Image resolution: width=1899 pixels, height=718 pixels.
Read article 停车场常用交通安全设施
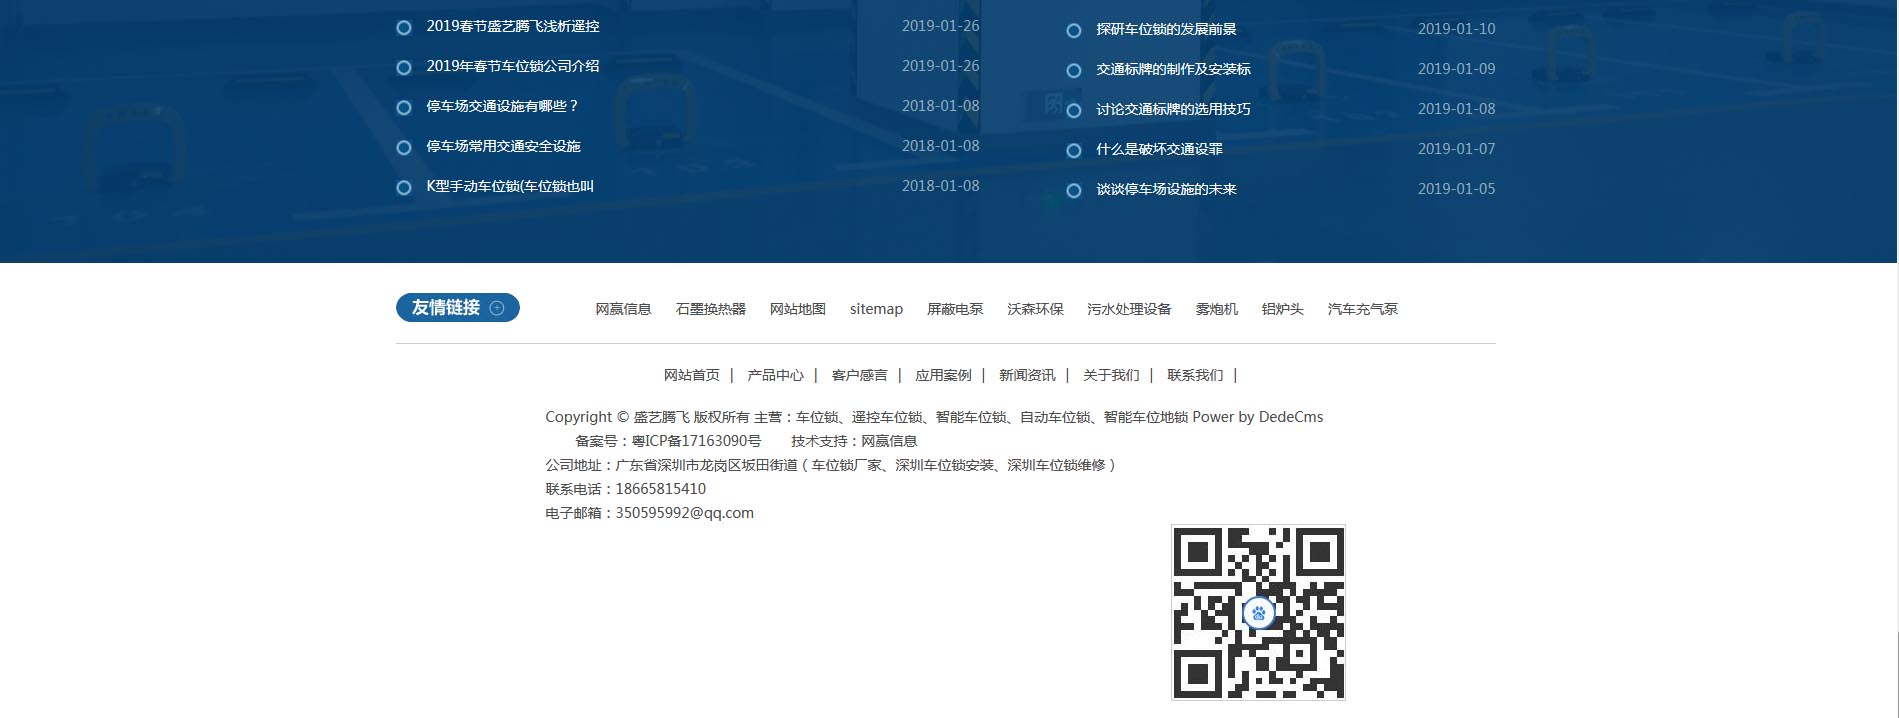pyautogui.click(x=503, y=146)
